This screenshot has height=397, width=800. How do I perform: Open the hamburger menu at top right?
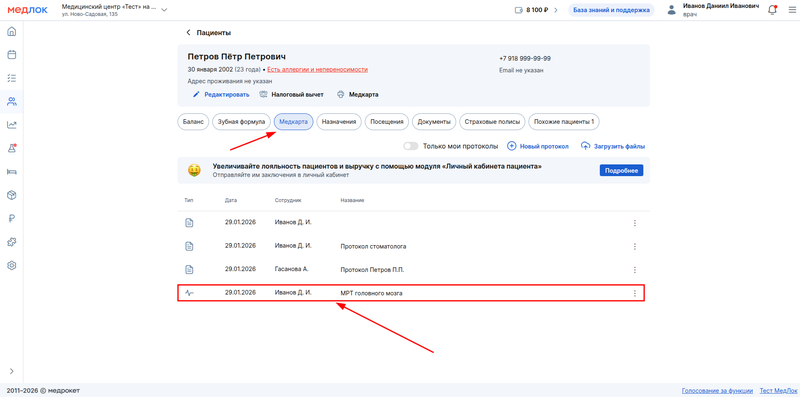(791, 10)
